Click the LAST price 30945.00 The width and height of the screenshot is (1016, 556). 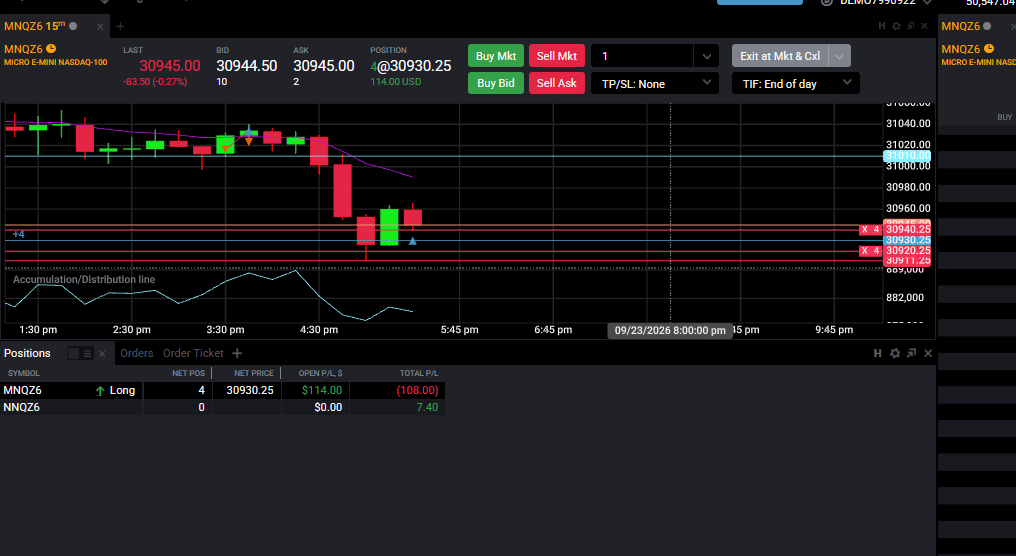tap(170, 66)
